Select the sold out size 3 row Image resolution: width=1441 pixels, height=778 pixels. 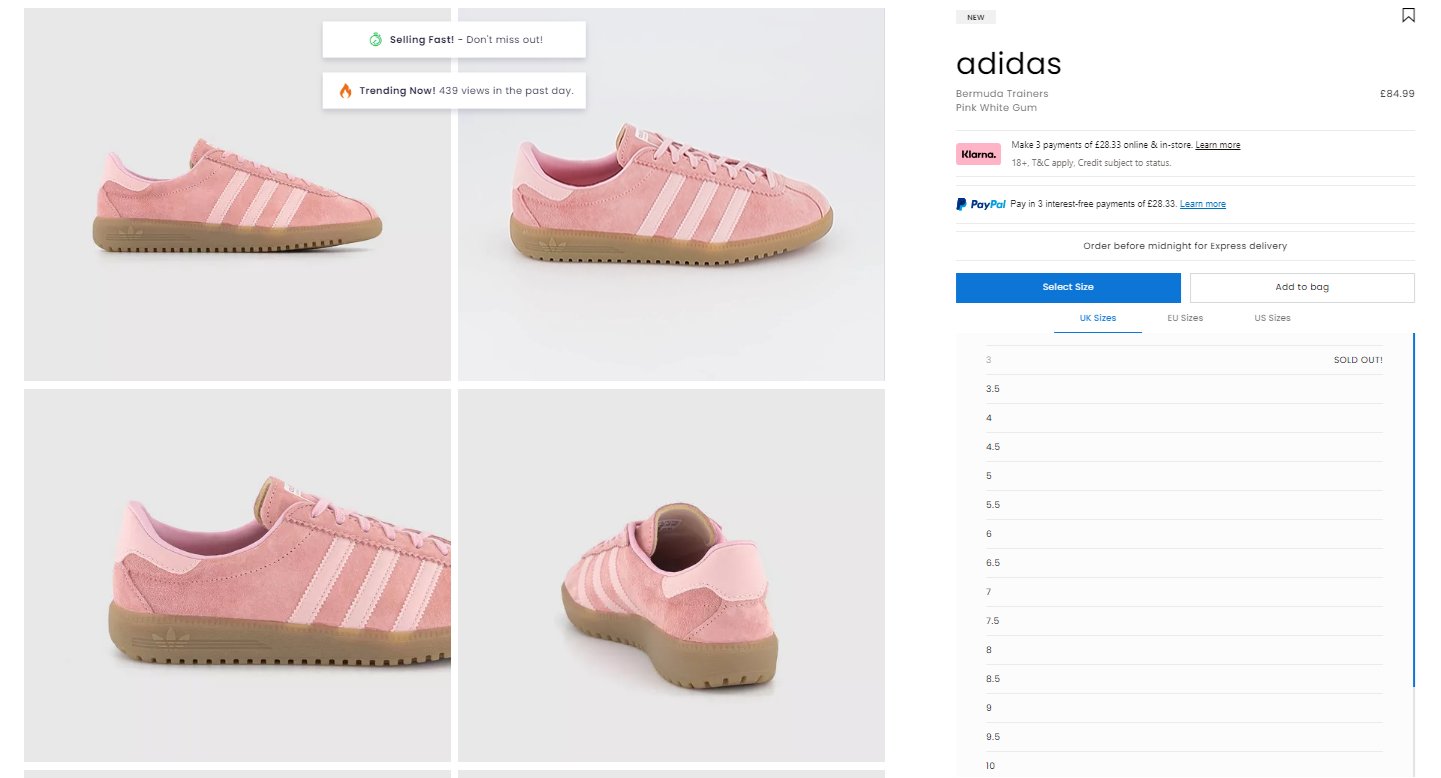[1184, 360]
